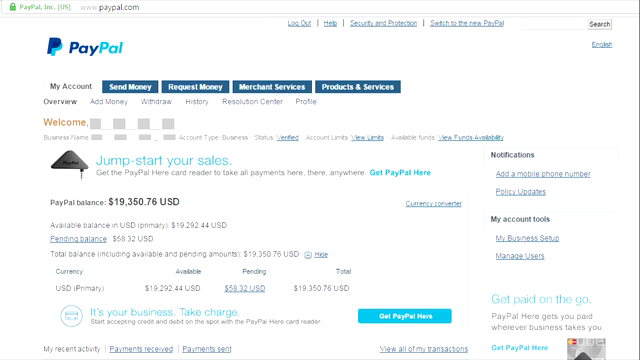Click the $19,350.76 USD PayPal balance
Screen dimensions: 640x360
pos(144,202)
